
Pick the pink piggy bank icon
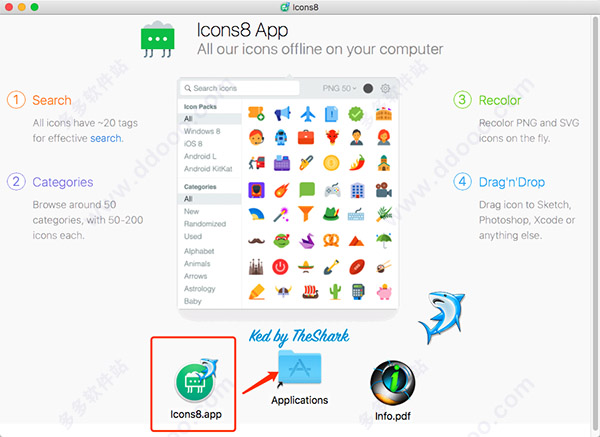[x=384, y=292]
